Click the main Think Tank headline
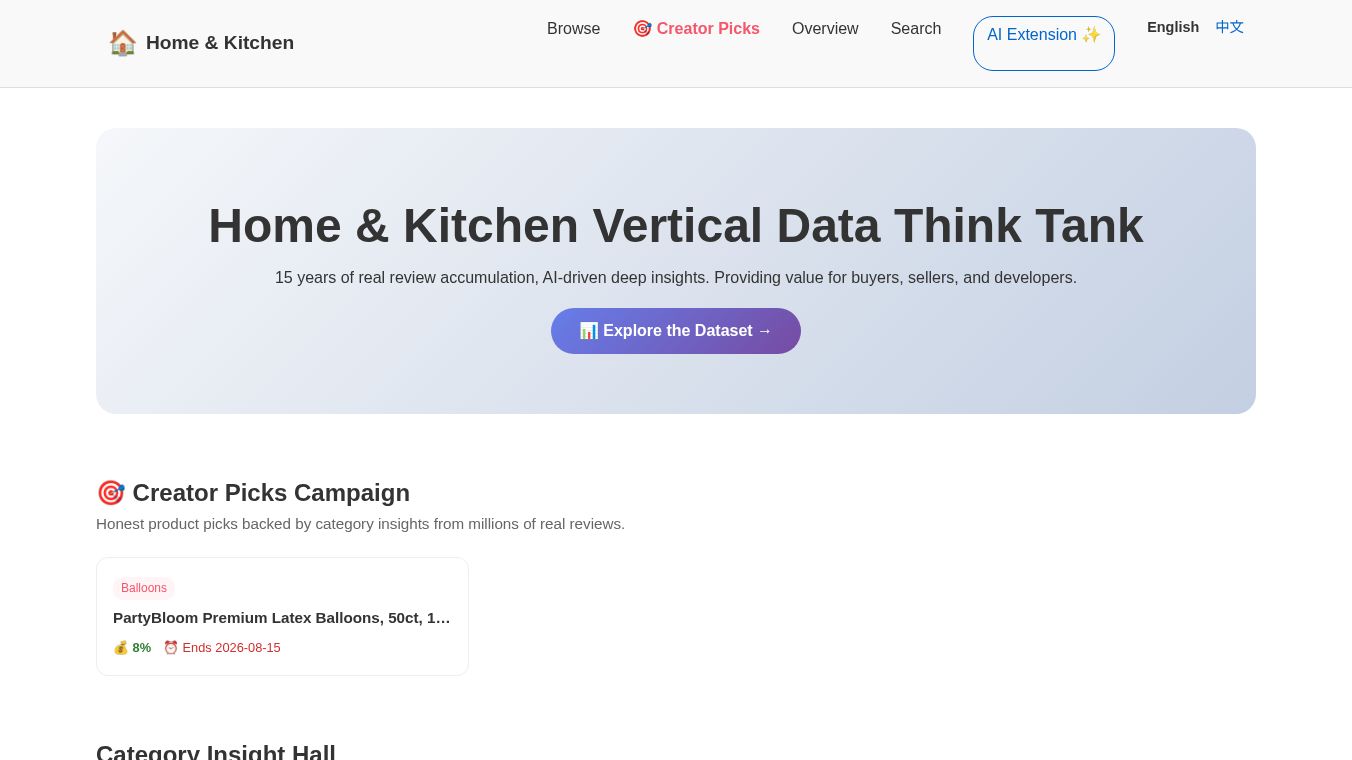 pos(676,226)
